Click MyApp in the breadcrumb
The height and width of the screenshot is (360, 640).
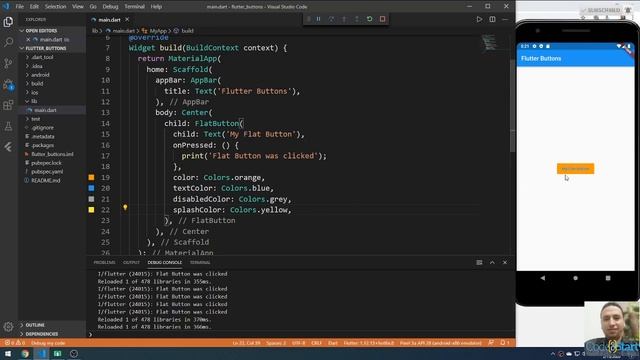[158, 31]
